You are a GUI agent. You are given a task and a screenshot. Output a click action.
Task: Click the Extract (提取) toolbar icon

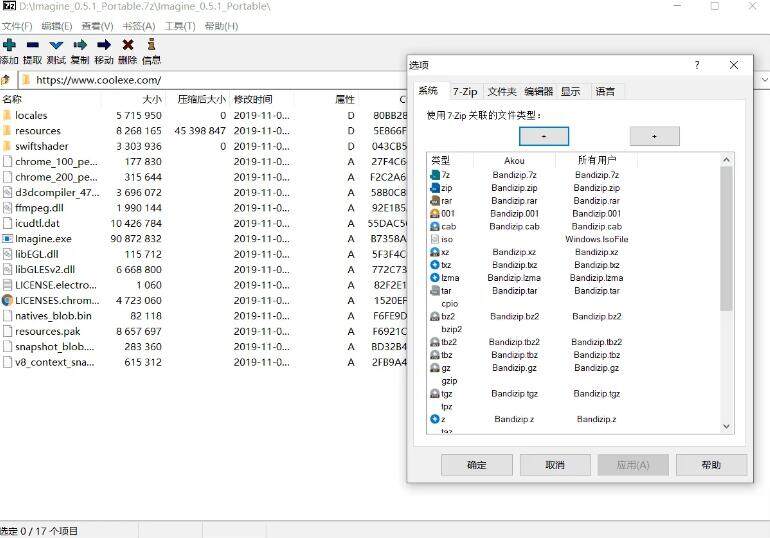click(33, 45)
